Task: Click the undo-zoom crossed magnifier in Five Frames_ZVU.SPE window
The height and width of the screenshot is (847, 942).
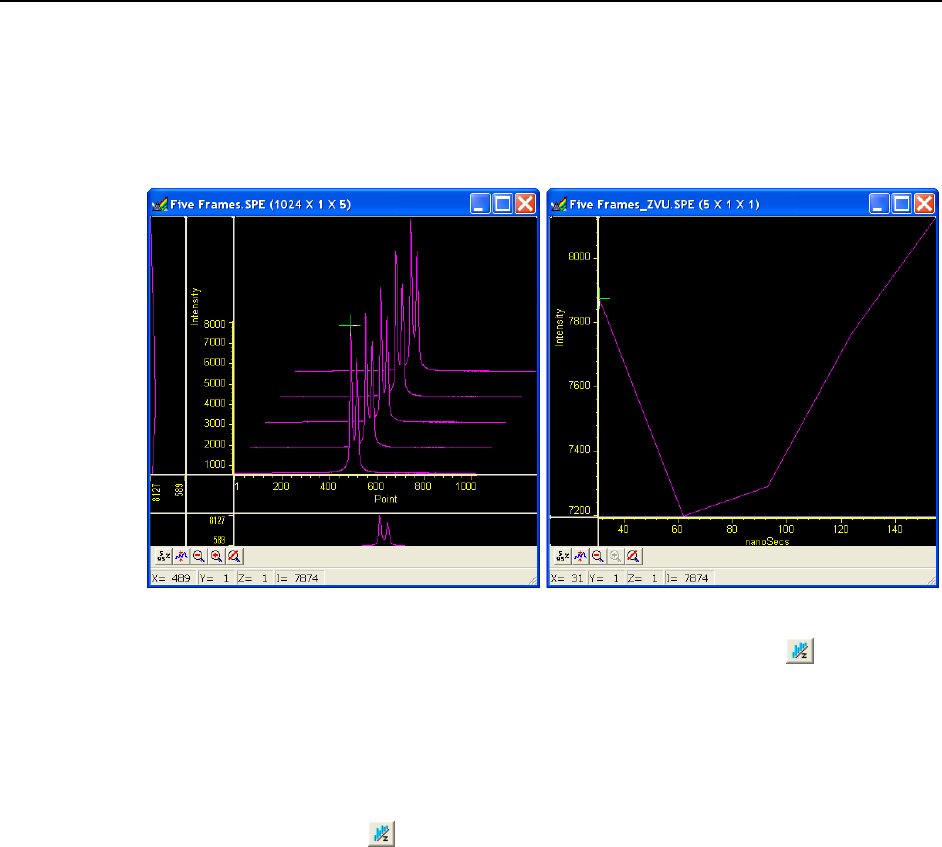Action: (x=633, y=556)
